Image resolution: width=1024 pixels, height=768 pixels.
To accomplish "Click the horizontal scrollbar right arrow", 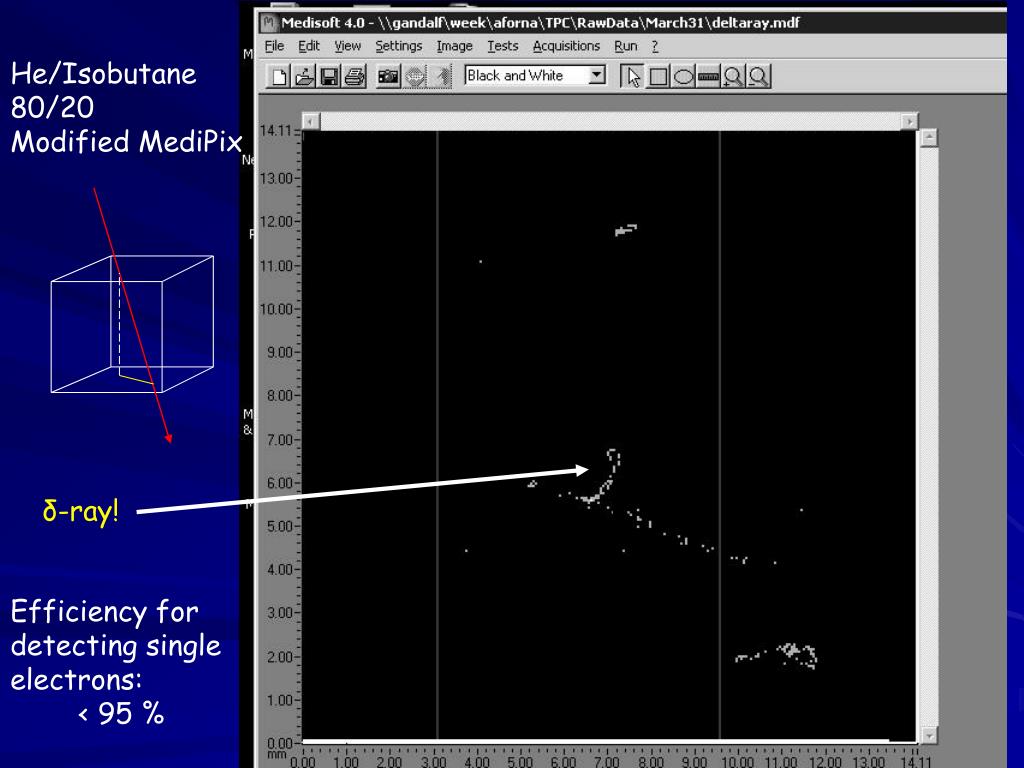I will 909,121.
